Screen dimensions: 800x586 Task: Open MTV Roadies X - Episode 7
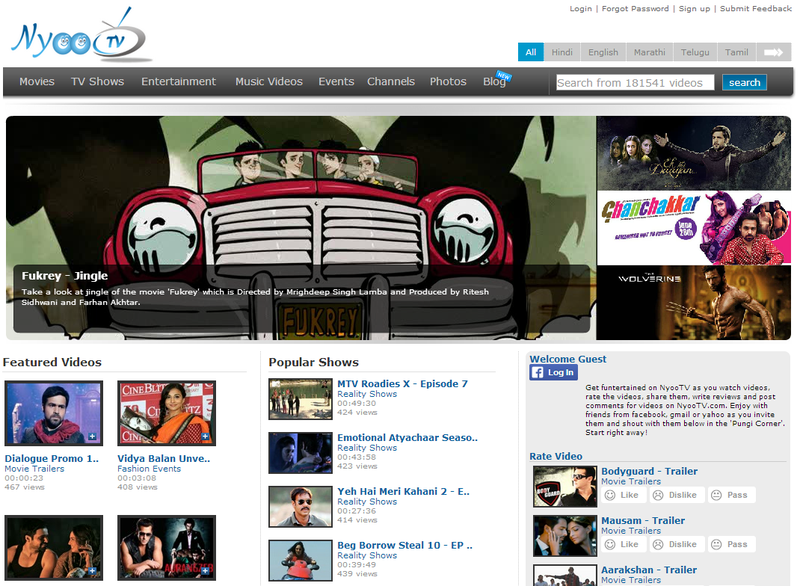(x=402, y=384)
